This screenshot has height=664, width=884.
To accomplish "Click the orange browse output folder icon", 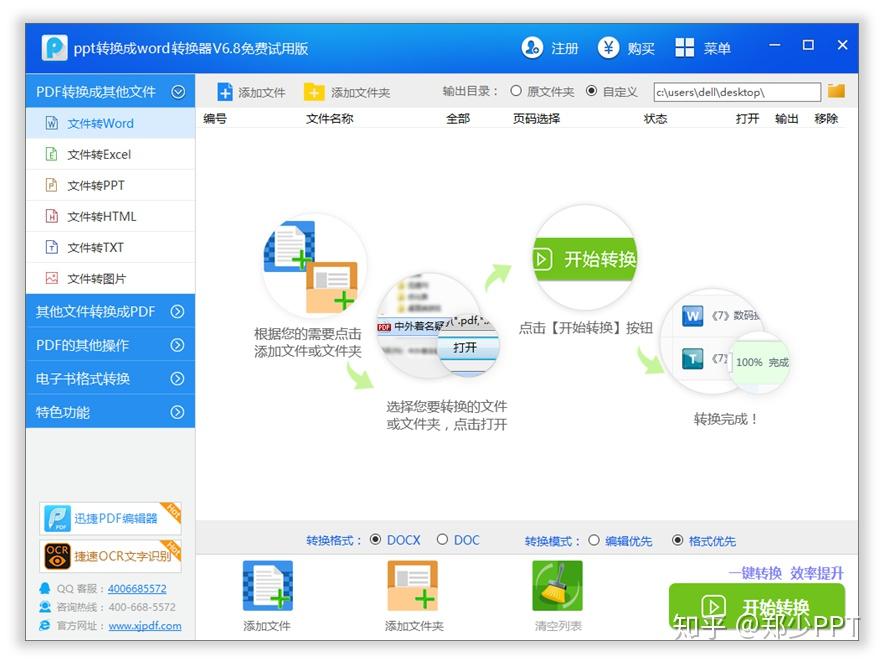I will tap(836, 91).
